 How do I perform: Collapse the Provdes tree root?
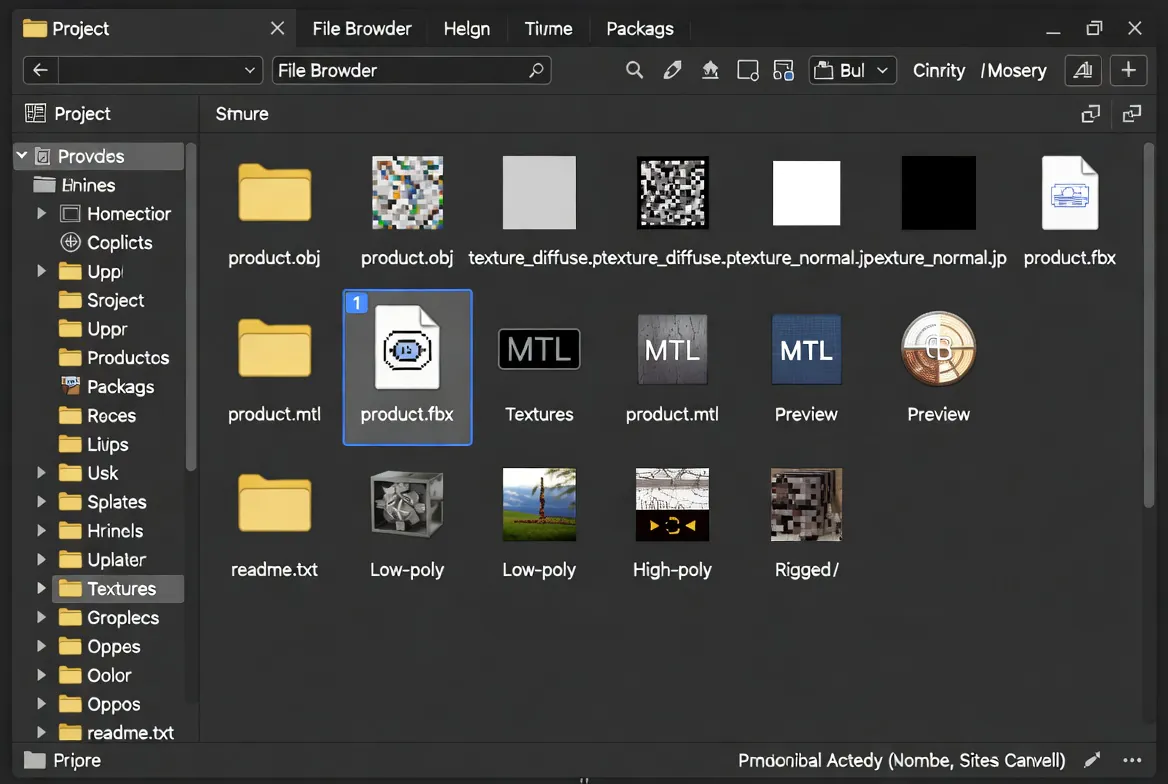coord(22,156)
